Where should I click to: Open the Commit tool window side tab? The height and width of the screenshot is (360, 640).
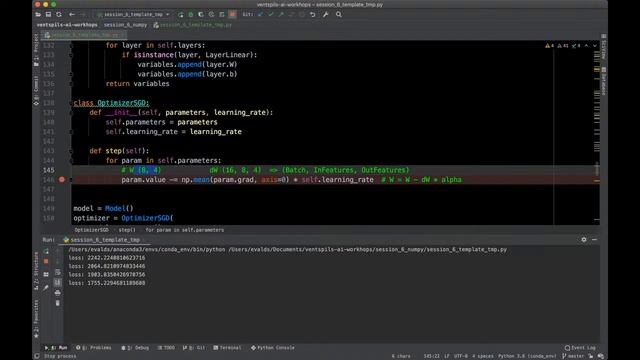(x=36, y=91)
